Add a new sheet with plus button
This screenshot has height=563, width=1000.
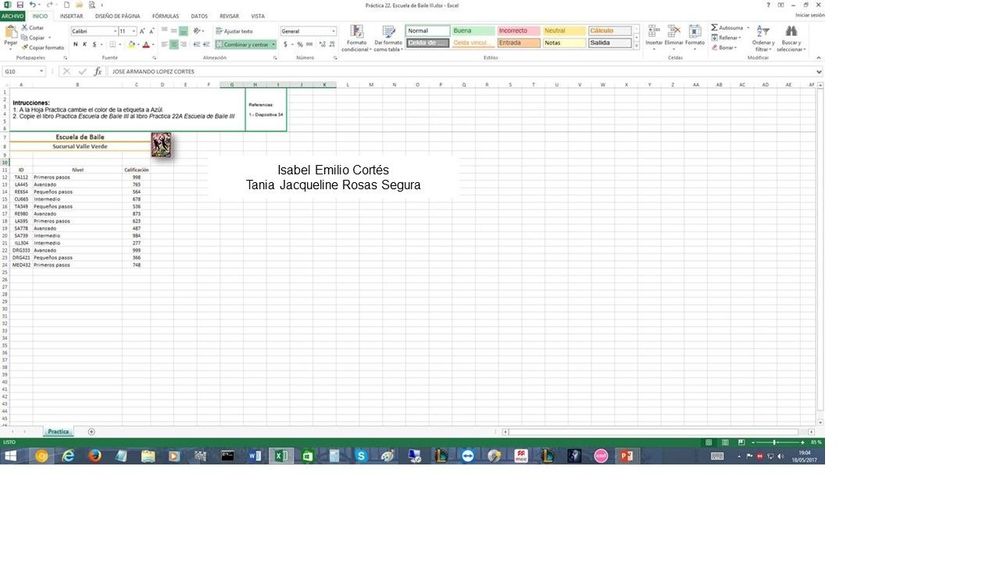coord(91,432)
